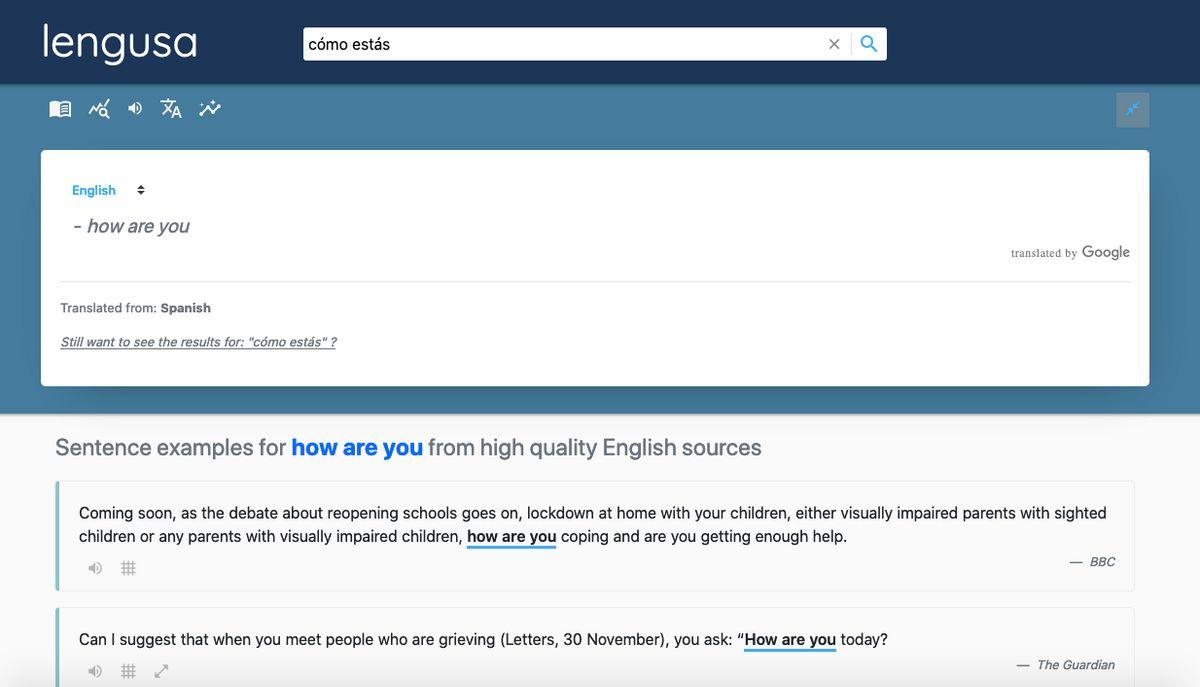Screen dimensions: 1200x687
Task: Click the sparkle trend line icon
Action: (209, 109)
